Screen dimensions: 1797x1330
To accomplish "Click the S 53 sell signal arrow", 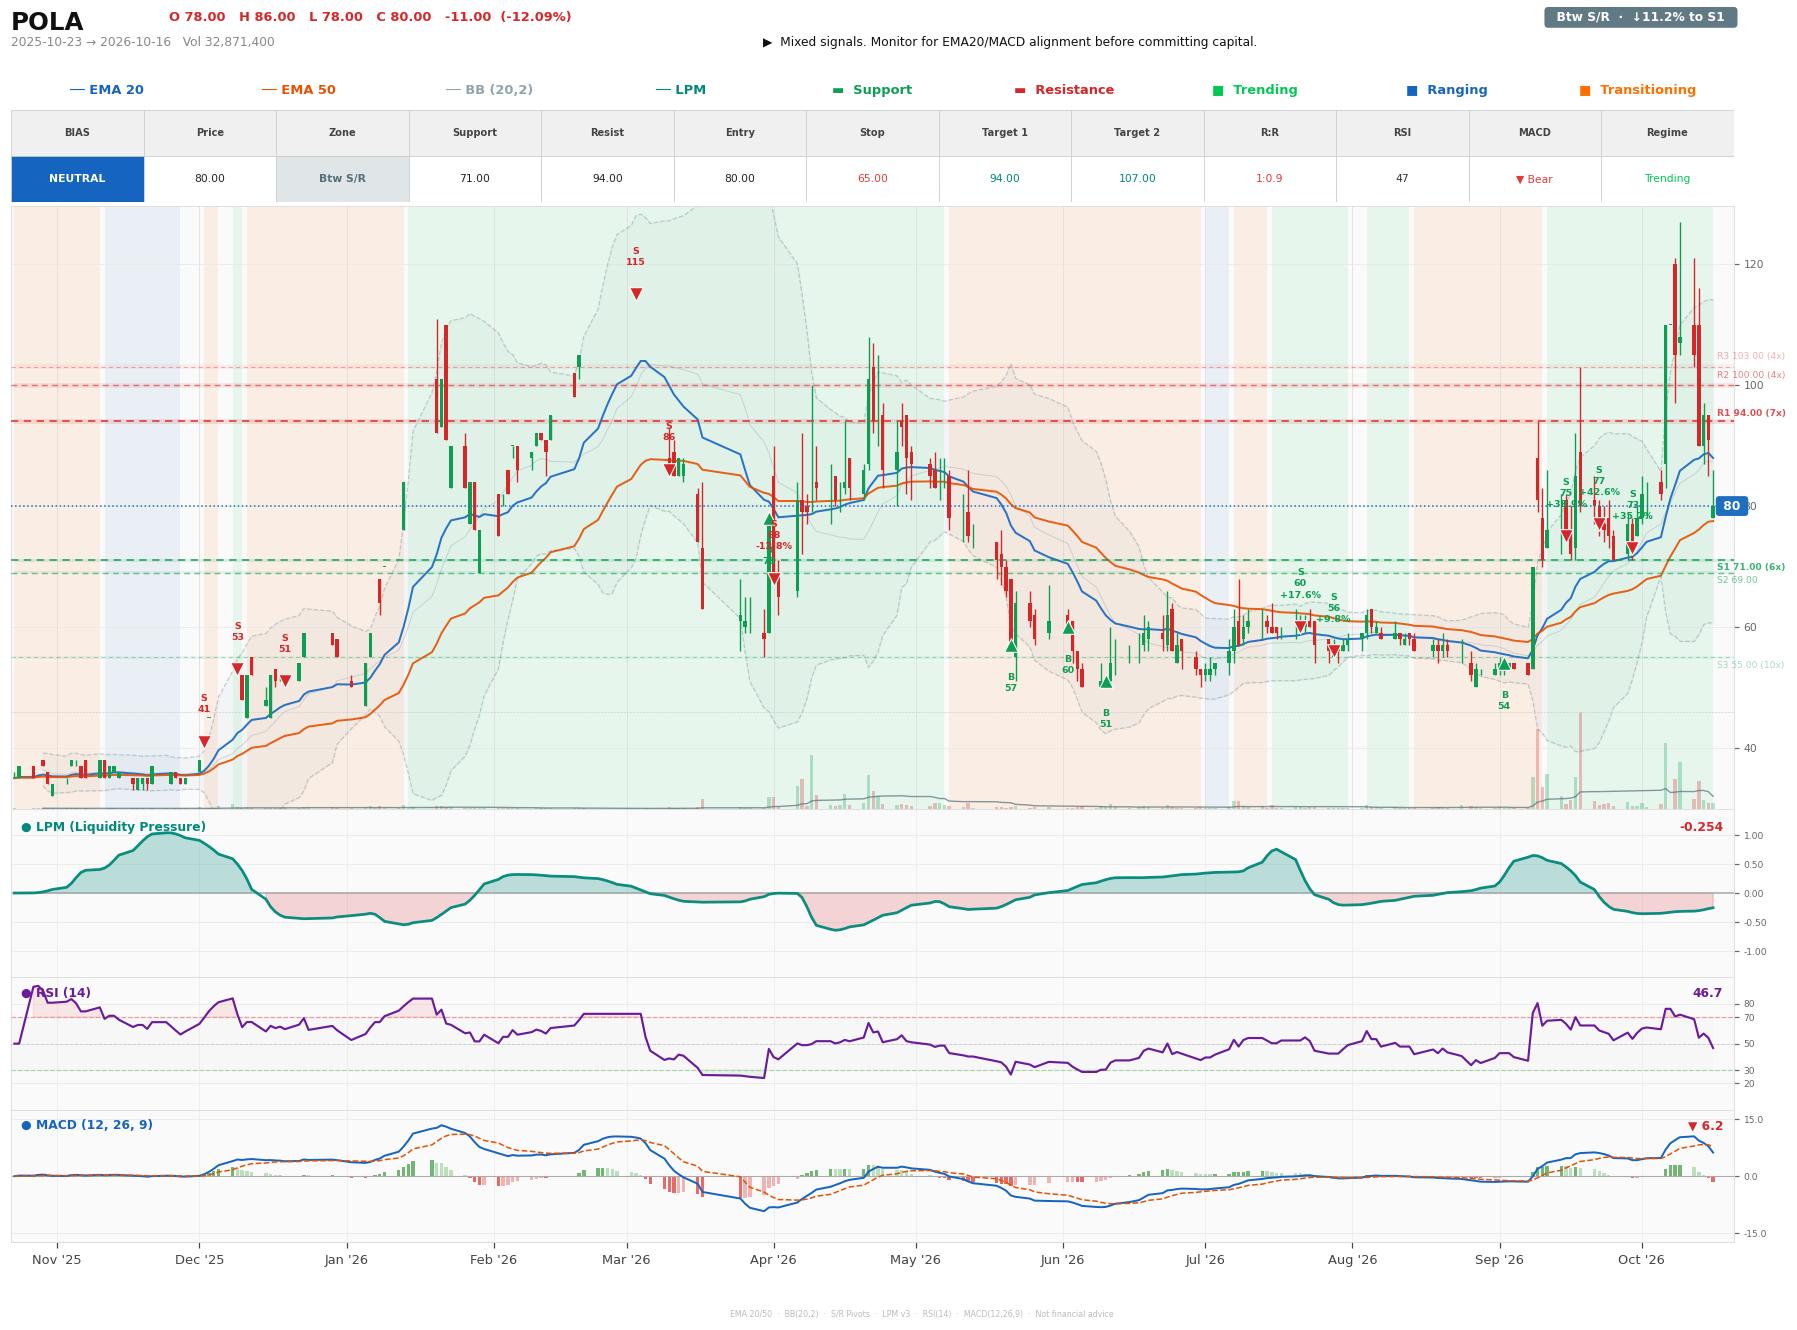I will [237, 669].
